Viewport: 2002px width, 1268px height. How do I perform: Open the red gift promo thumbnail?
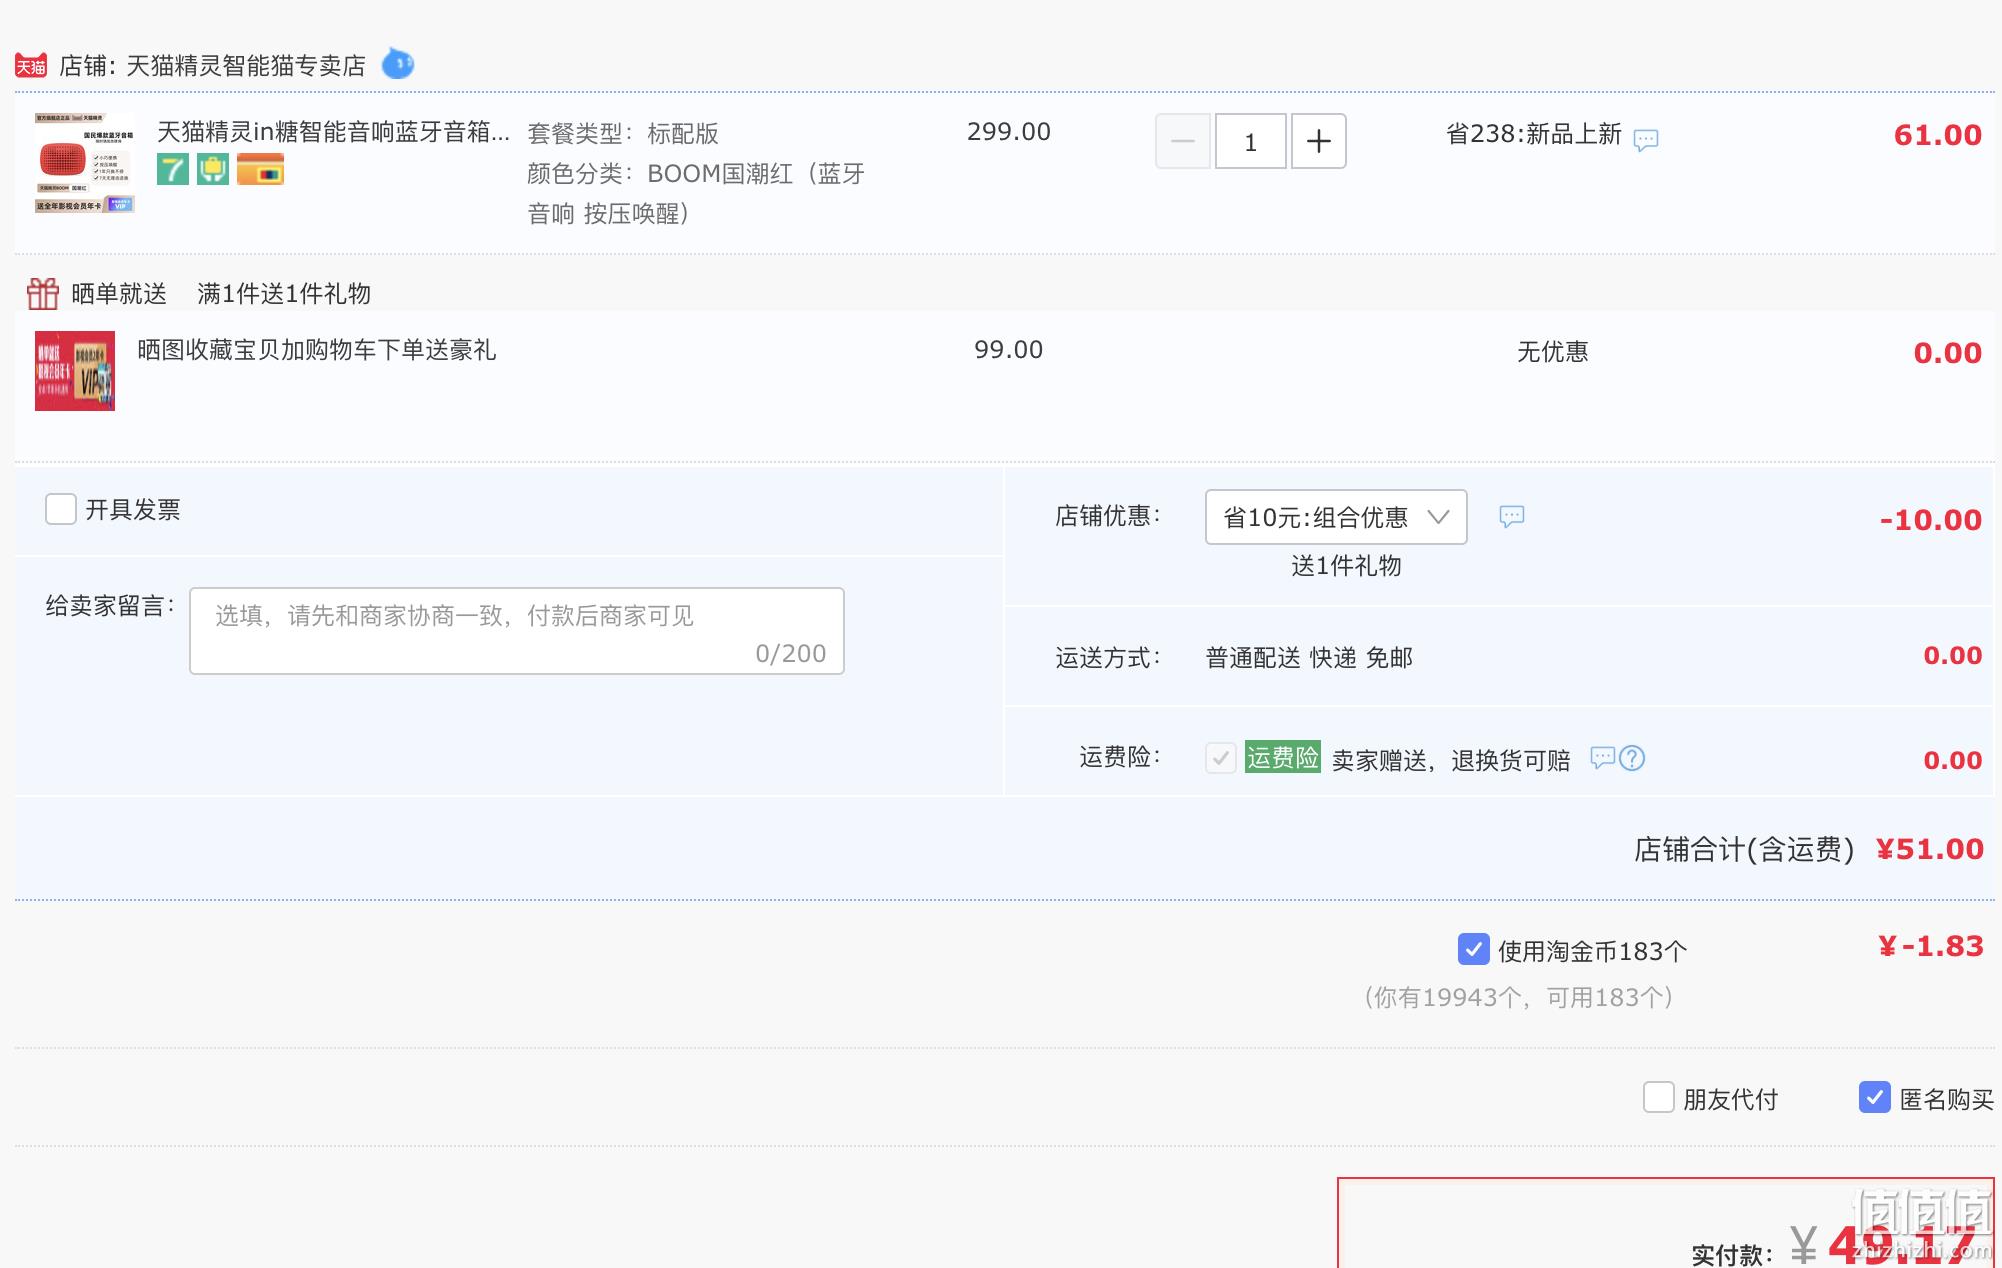(75, 371)
